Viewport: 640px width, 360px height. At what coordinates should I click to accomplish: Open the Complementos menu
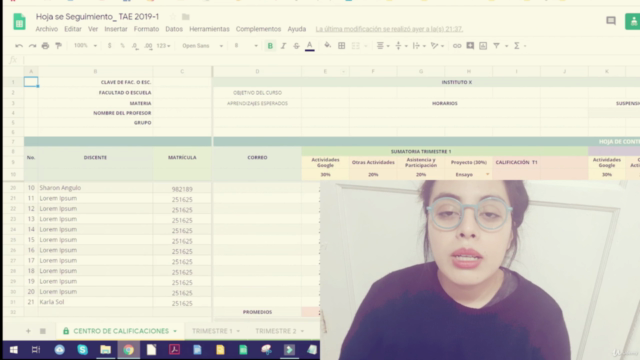tap(258, 29)
